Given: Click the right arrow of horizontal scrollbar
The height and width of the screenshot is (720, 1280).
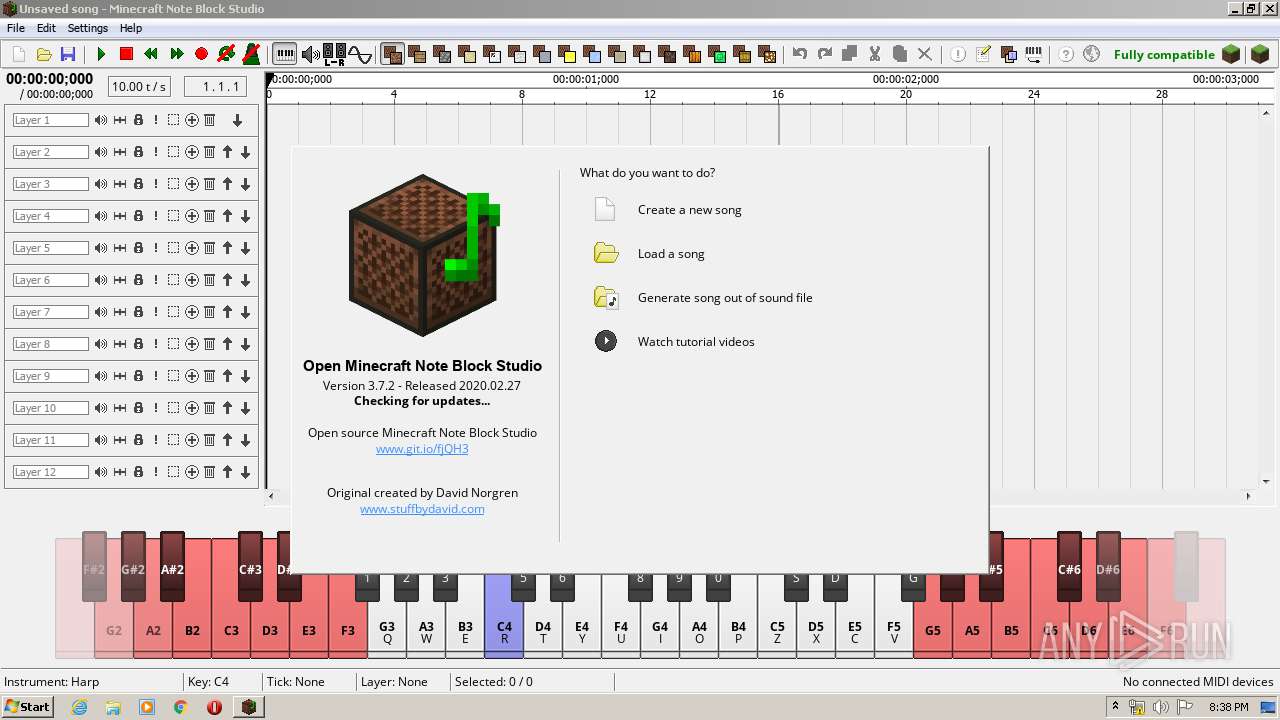Looking at the screenshot, I should pyautogui.click(x=1248, y=496).
